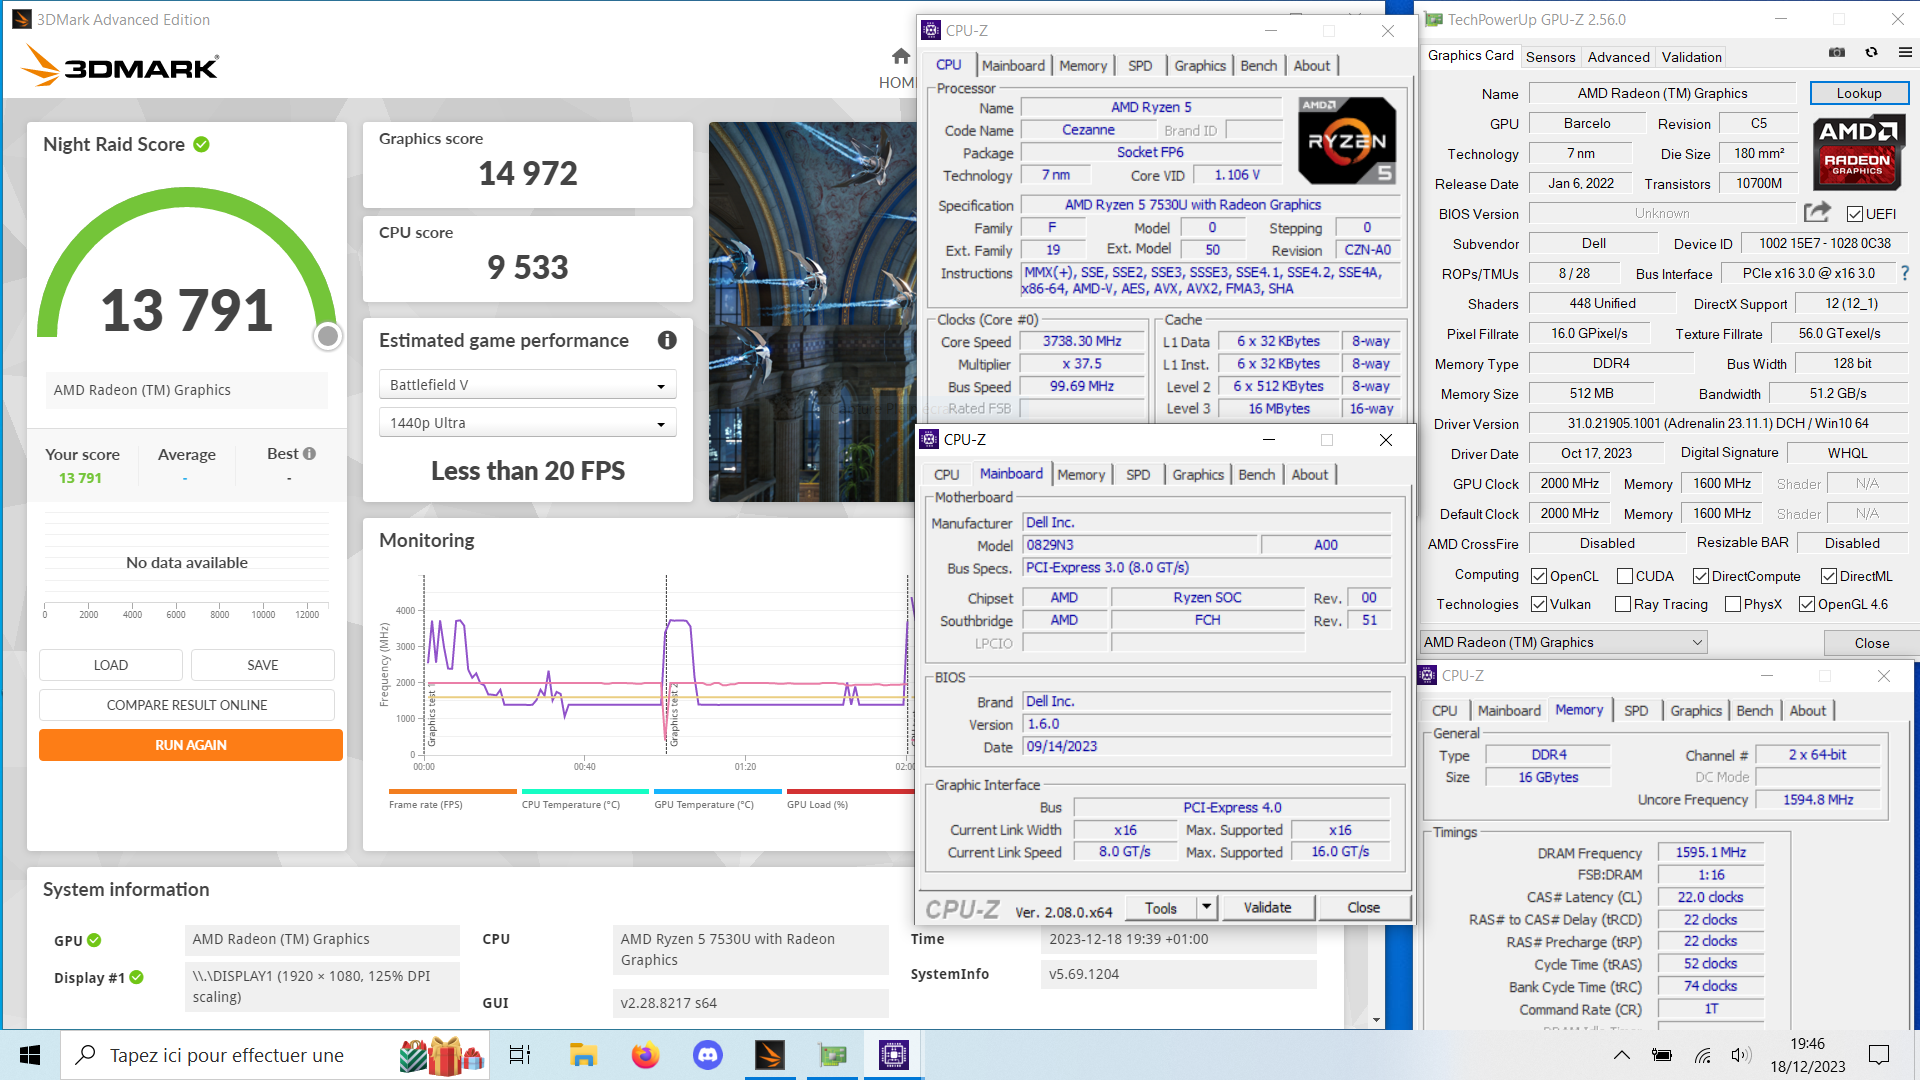
Task: Click the GPU-Z BIOS export share icon
Action: coord(1817,212)
